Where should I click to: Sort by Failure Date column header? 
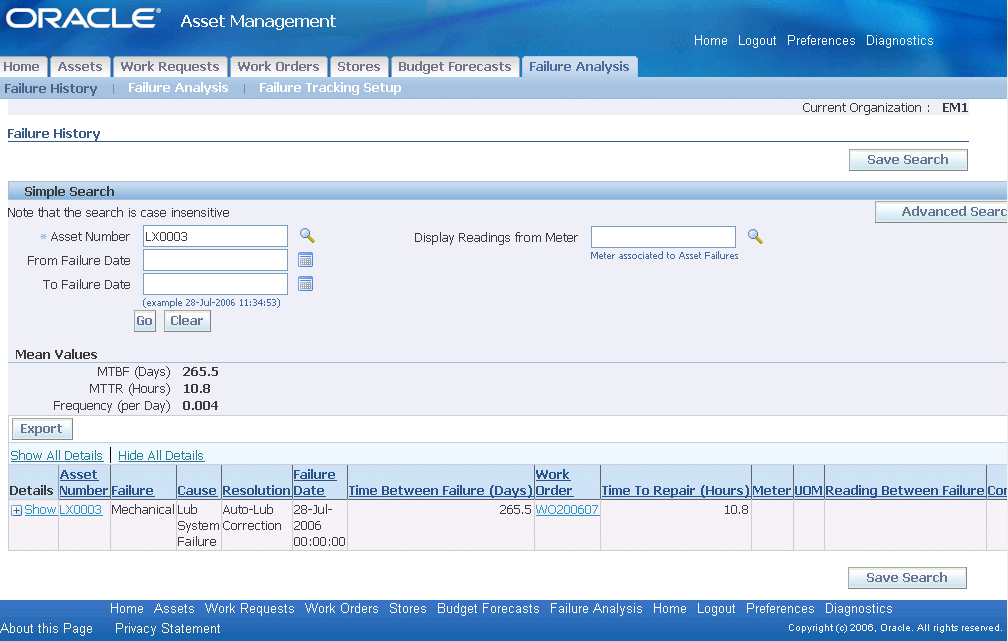pos(314,482)
